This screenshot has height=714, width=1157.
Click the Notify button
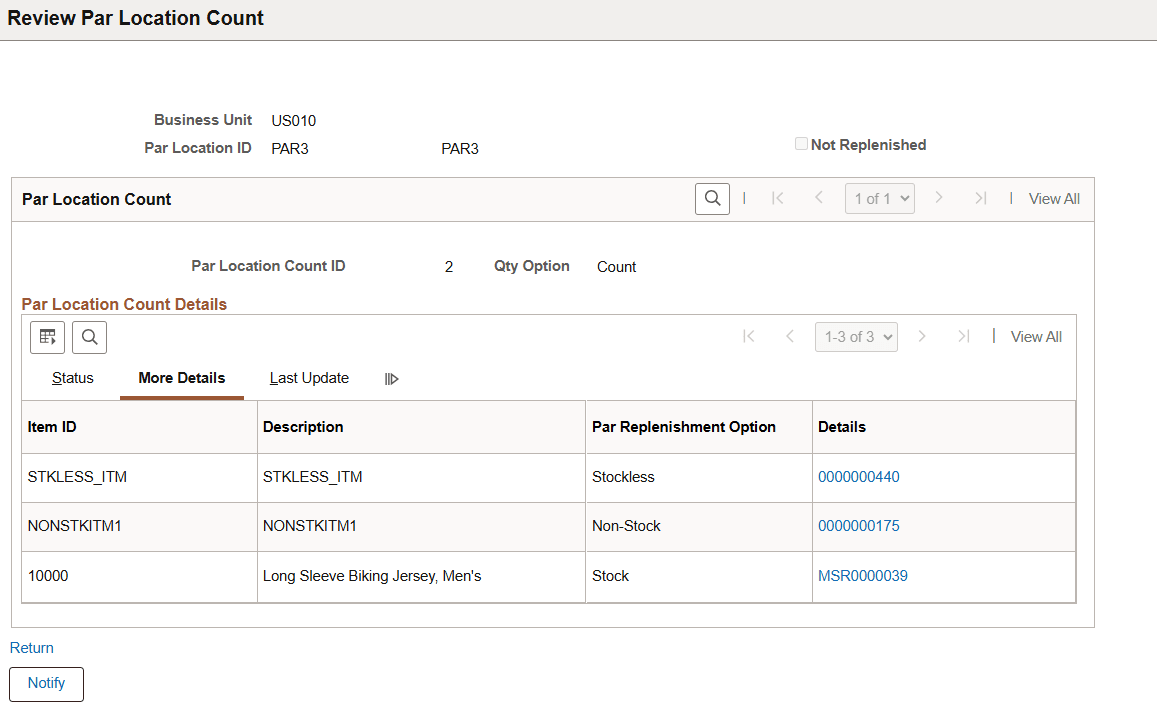[46, 684]
